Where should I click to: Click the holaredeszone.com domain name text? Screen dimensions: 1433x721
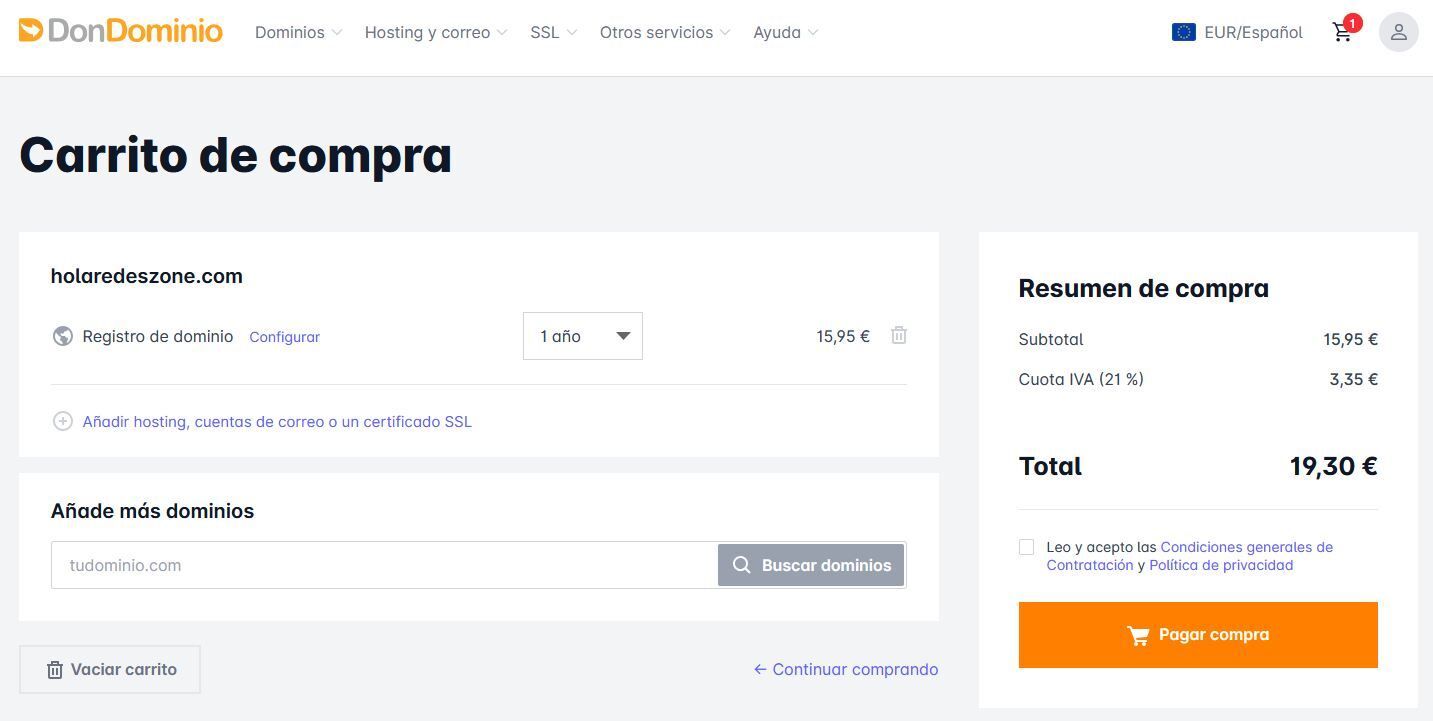[147, 276]
